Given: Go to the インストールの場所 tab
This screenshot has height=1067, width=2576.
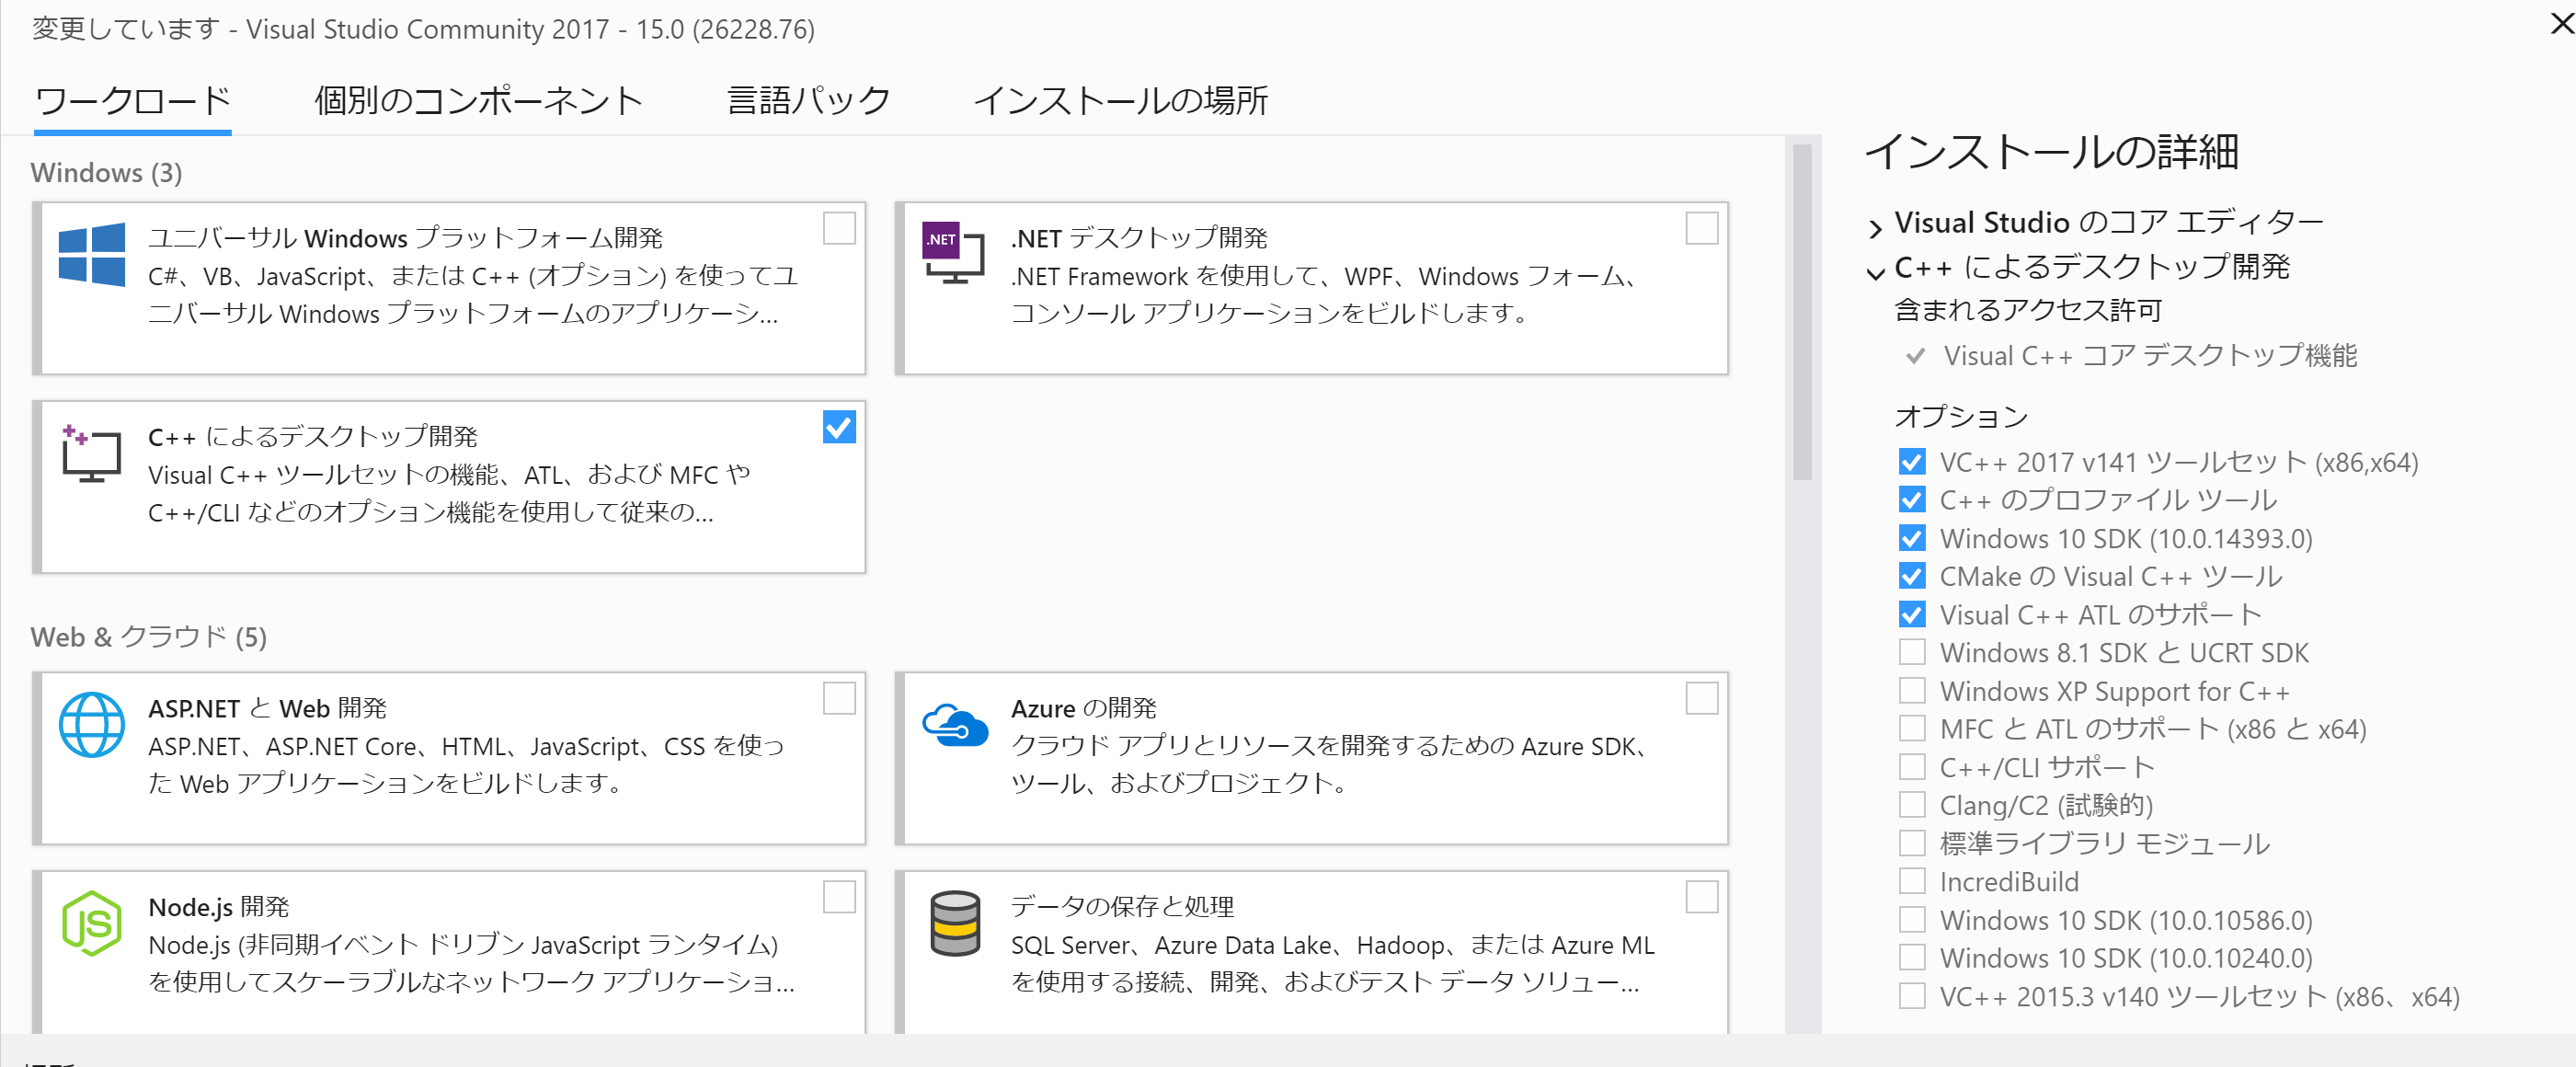Looking at the screenshot, I should 1120,101.
